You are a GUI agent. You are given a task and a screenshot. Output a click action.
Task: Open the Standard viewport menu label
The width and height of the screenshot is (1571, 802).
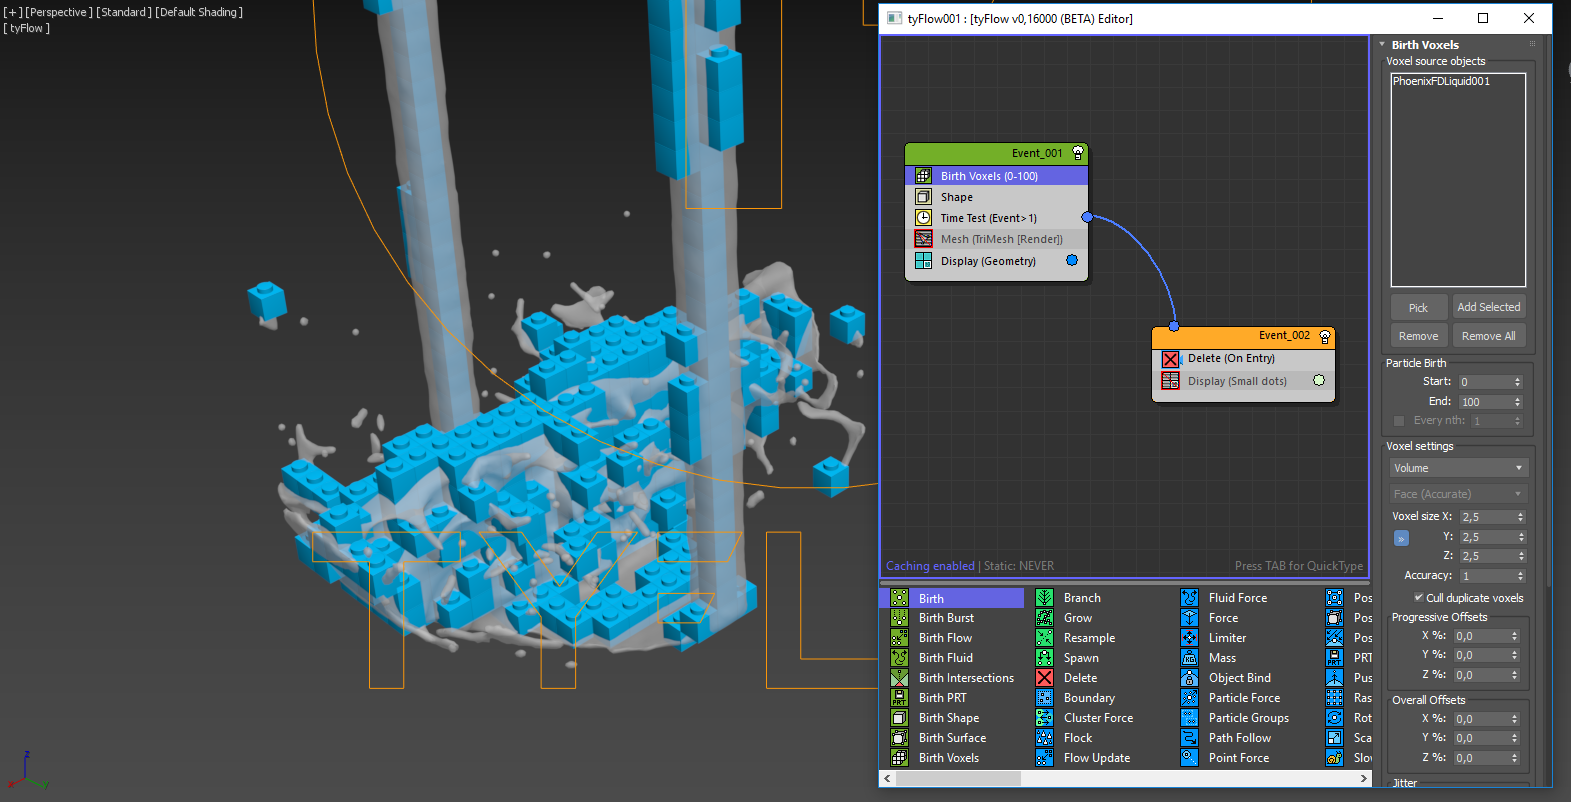point(123,12)
